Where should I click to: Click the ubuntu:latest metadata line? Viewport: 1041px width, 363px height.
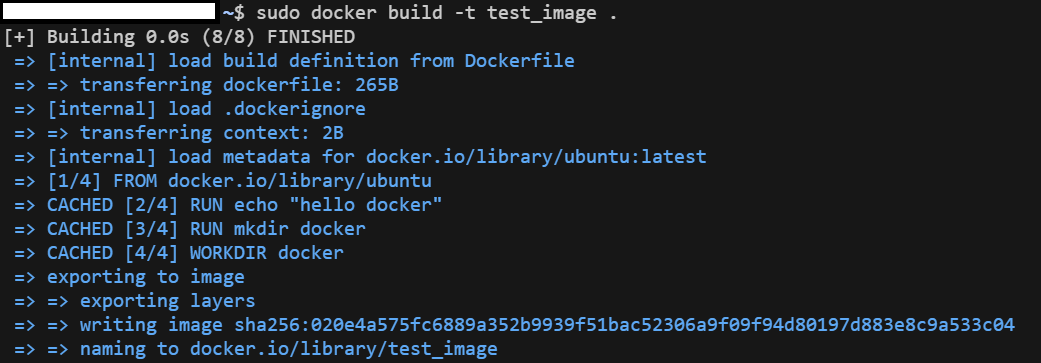[360, 157]
